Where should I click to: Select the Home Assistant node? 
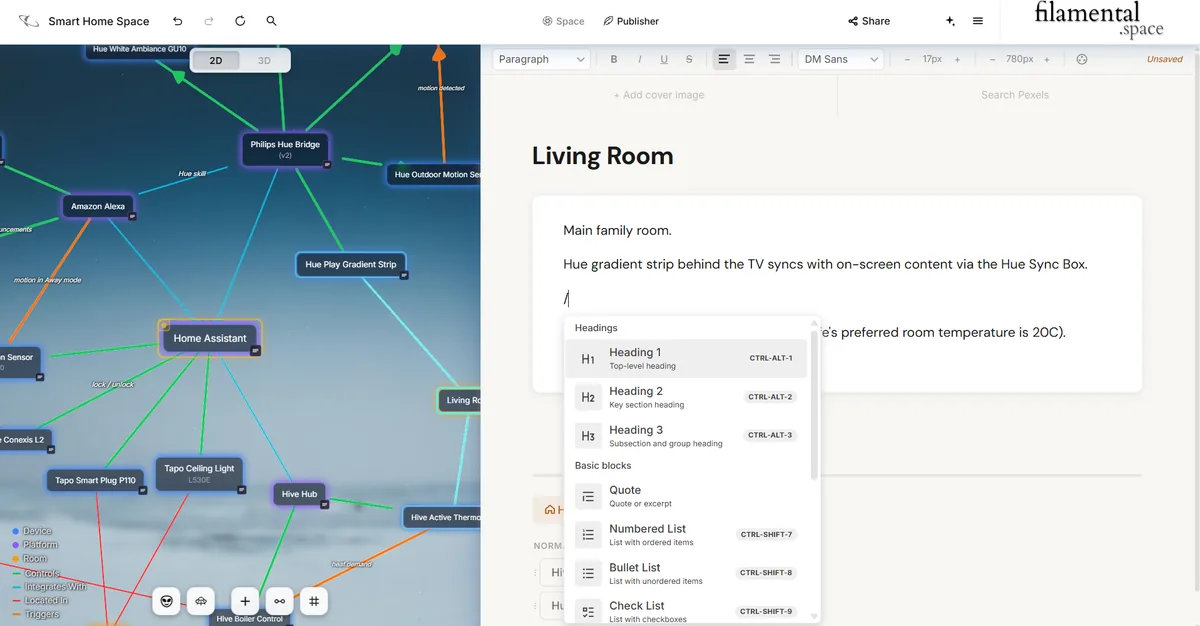210,338
